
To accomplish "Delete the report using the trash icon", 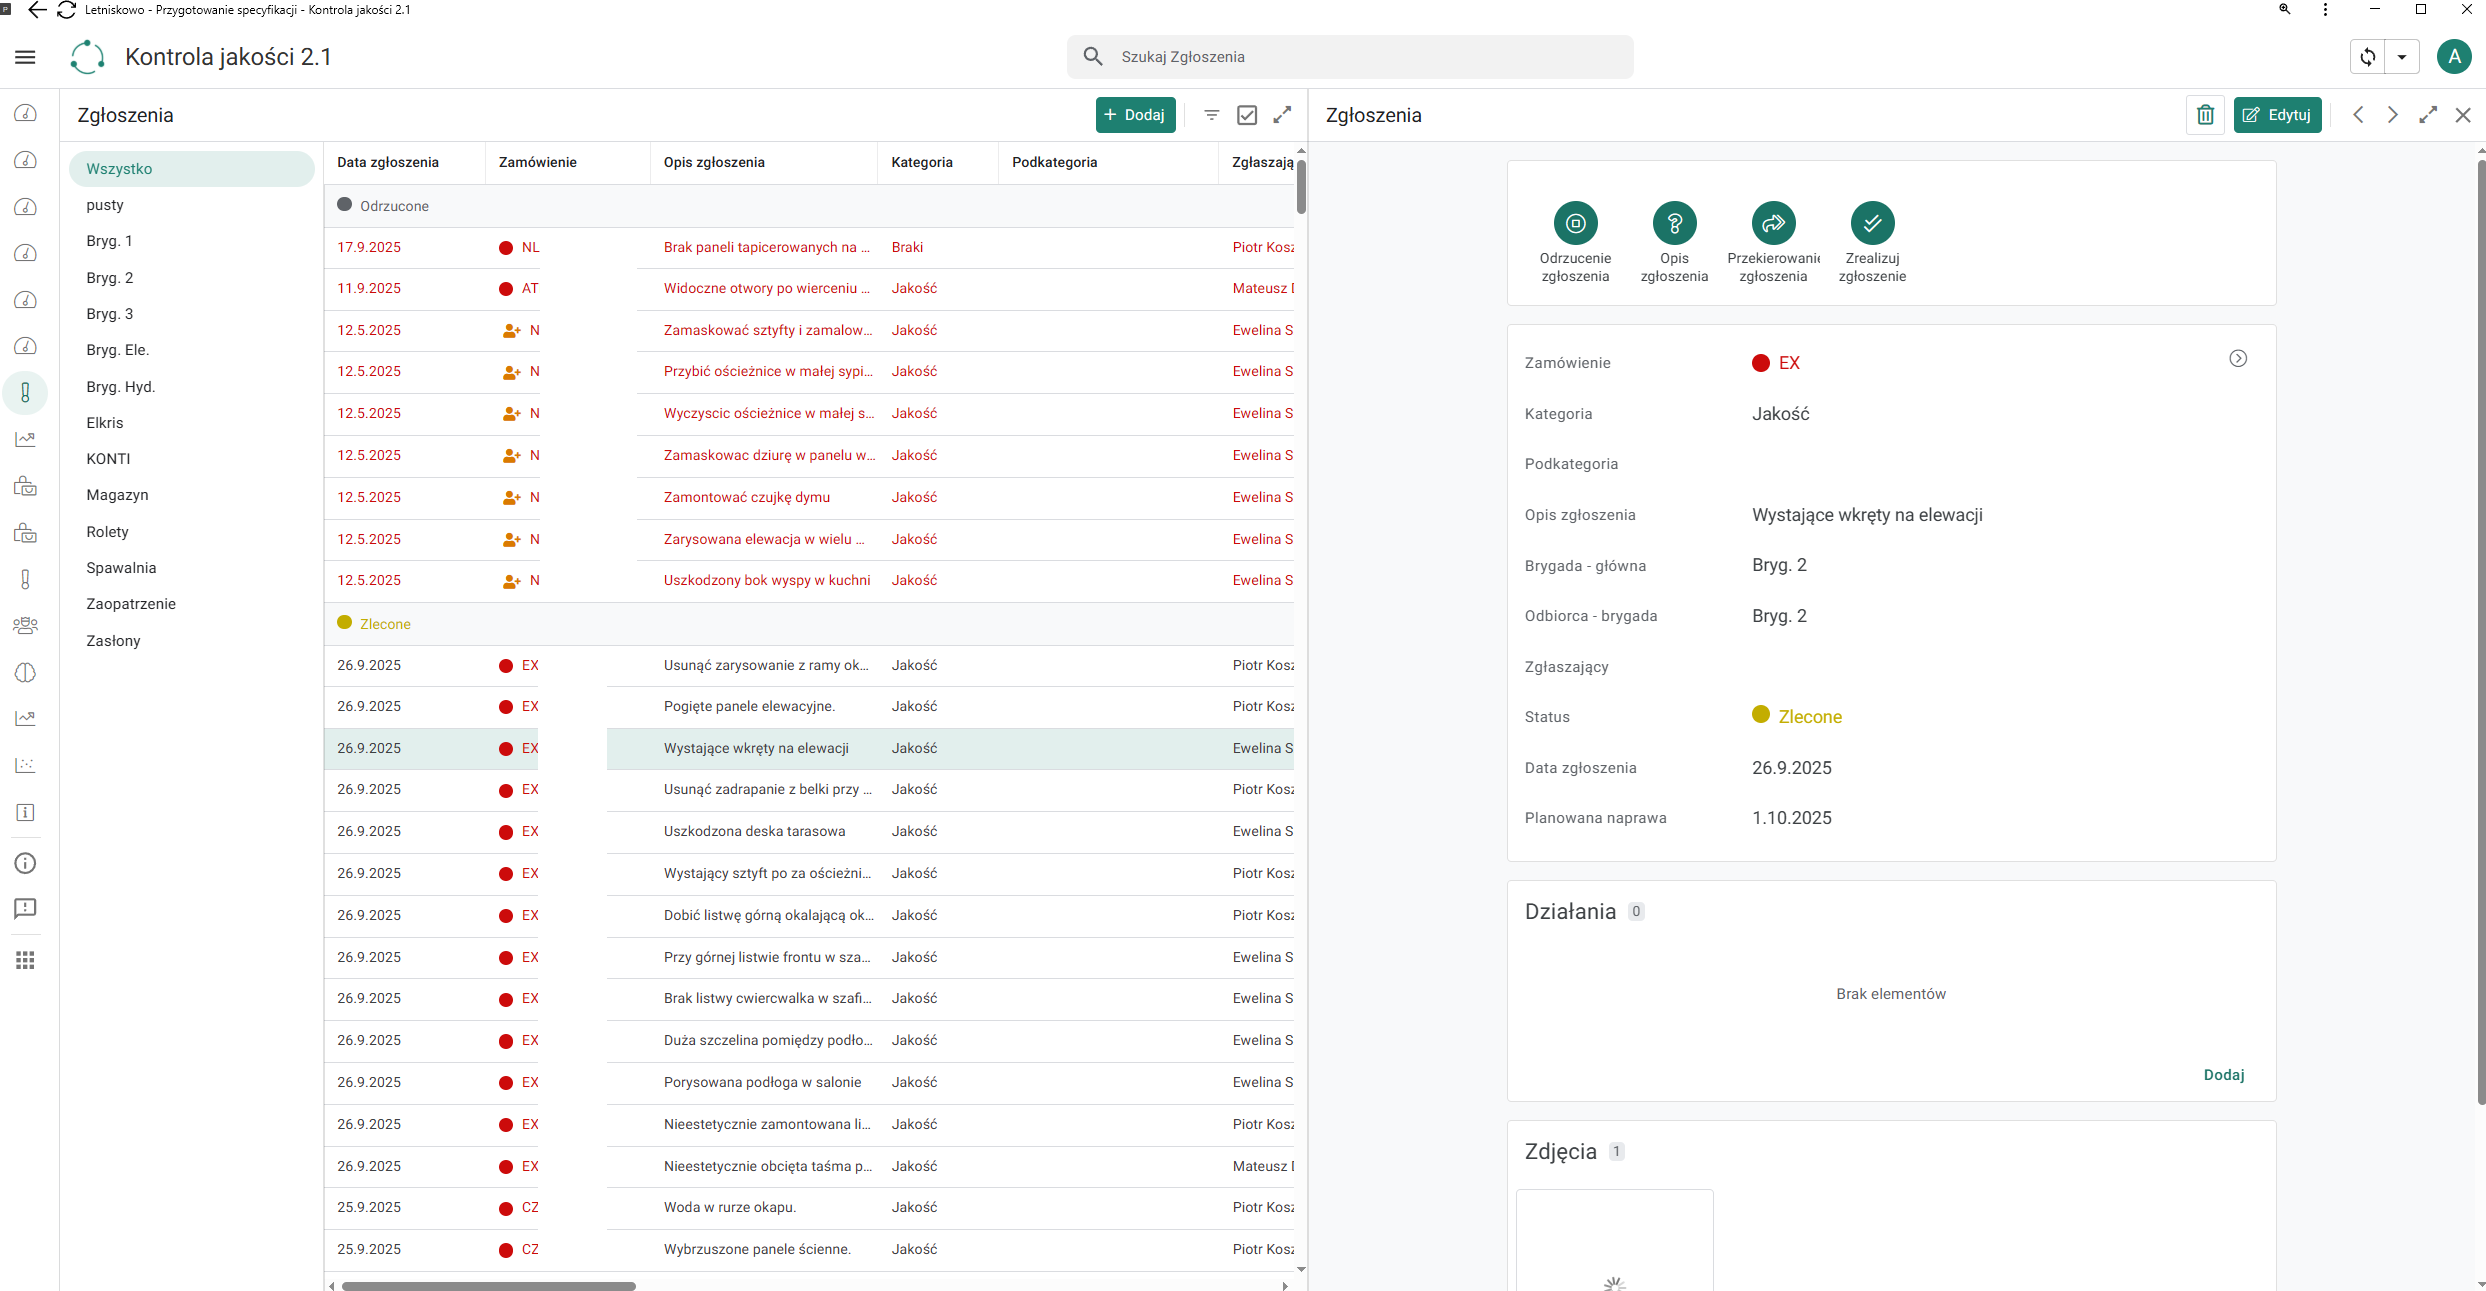I will coord(2205,115).
